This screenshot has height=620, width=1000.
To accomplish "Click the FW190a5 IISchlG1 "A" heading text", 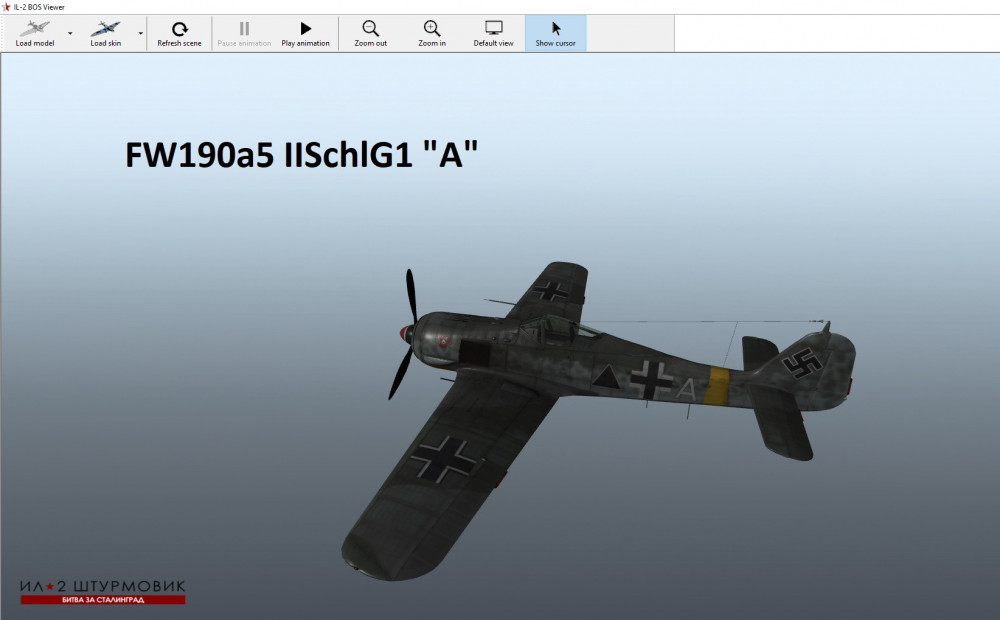I will tap(302, 155).
